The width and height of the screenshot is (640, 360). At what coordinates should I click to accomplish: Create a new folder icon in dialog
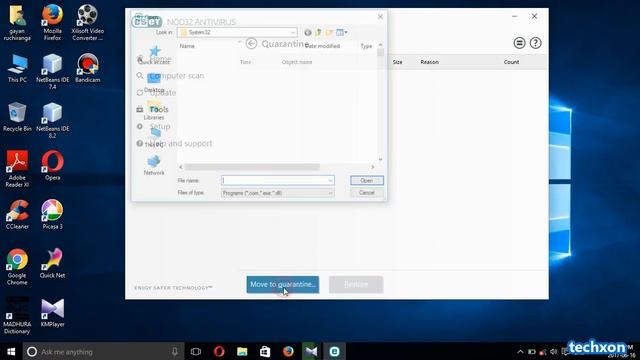[x=329, y=32]
